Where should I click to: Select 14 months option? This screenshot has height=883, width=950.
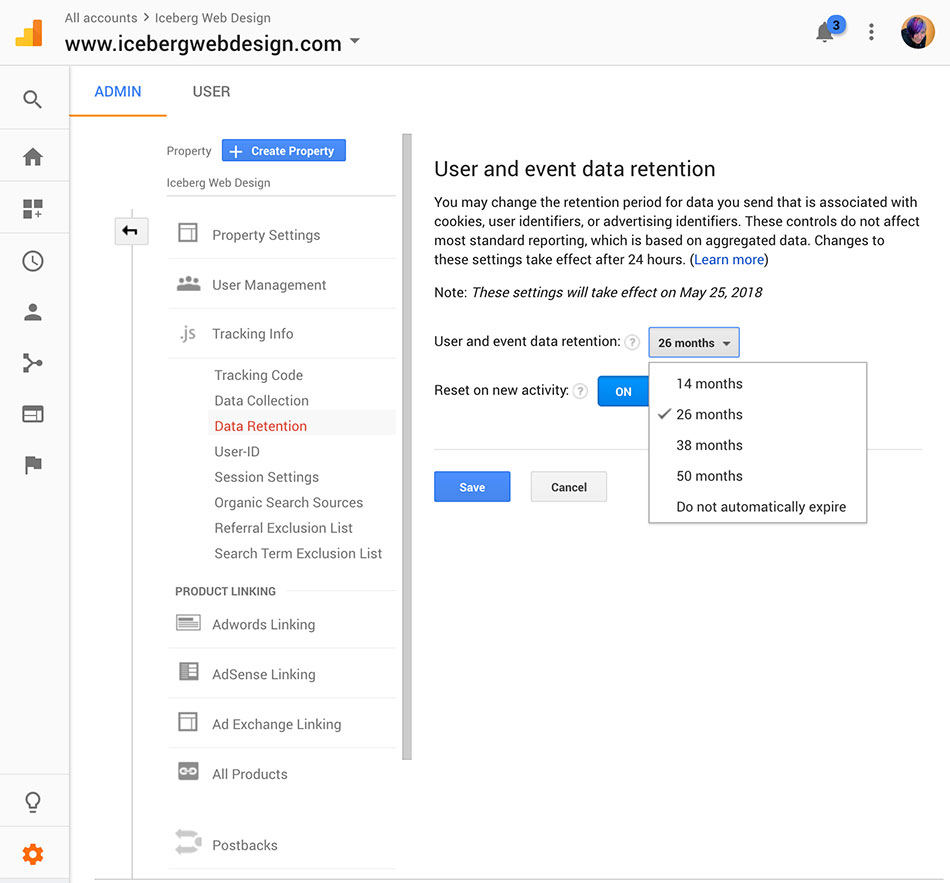coord(757,384)
